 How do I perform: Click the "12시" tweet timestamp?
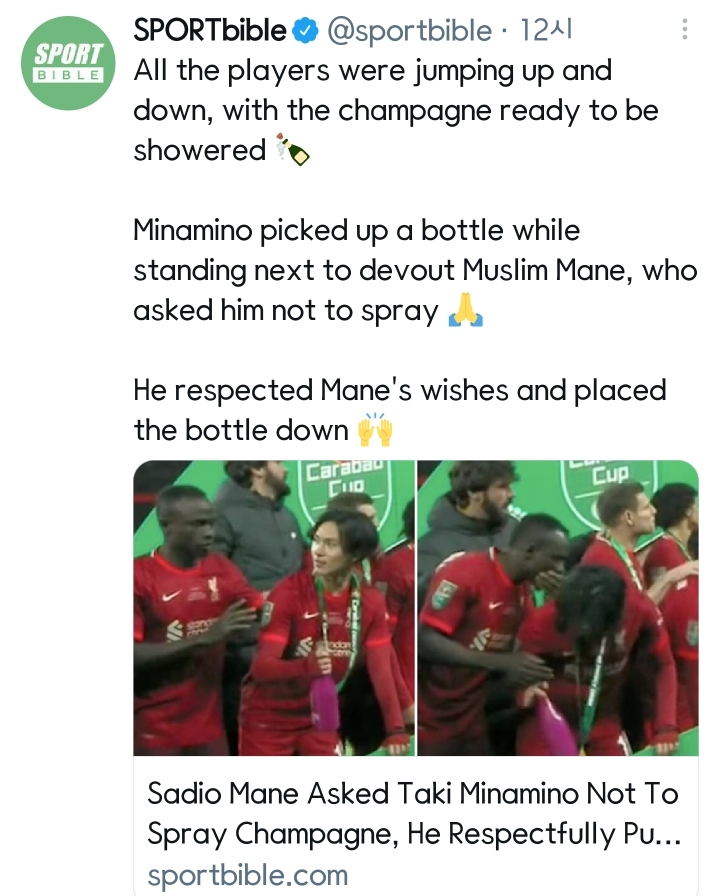pos(546,32)
